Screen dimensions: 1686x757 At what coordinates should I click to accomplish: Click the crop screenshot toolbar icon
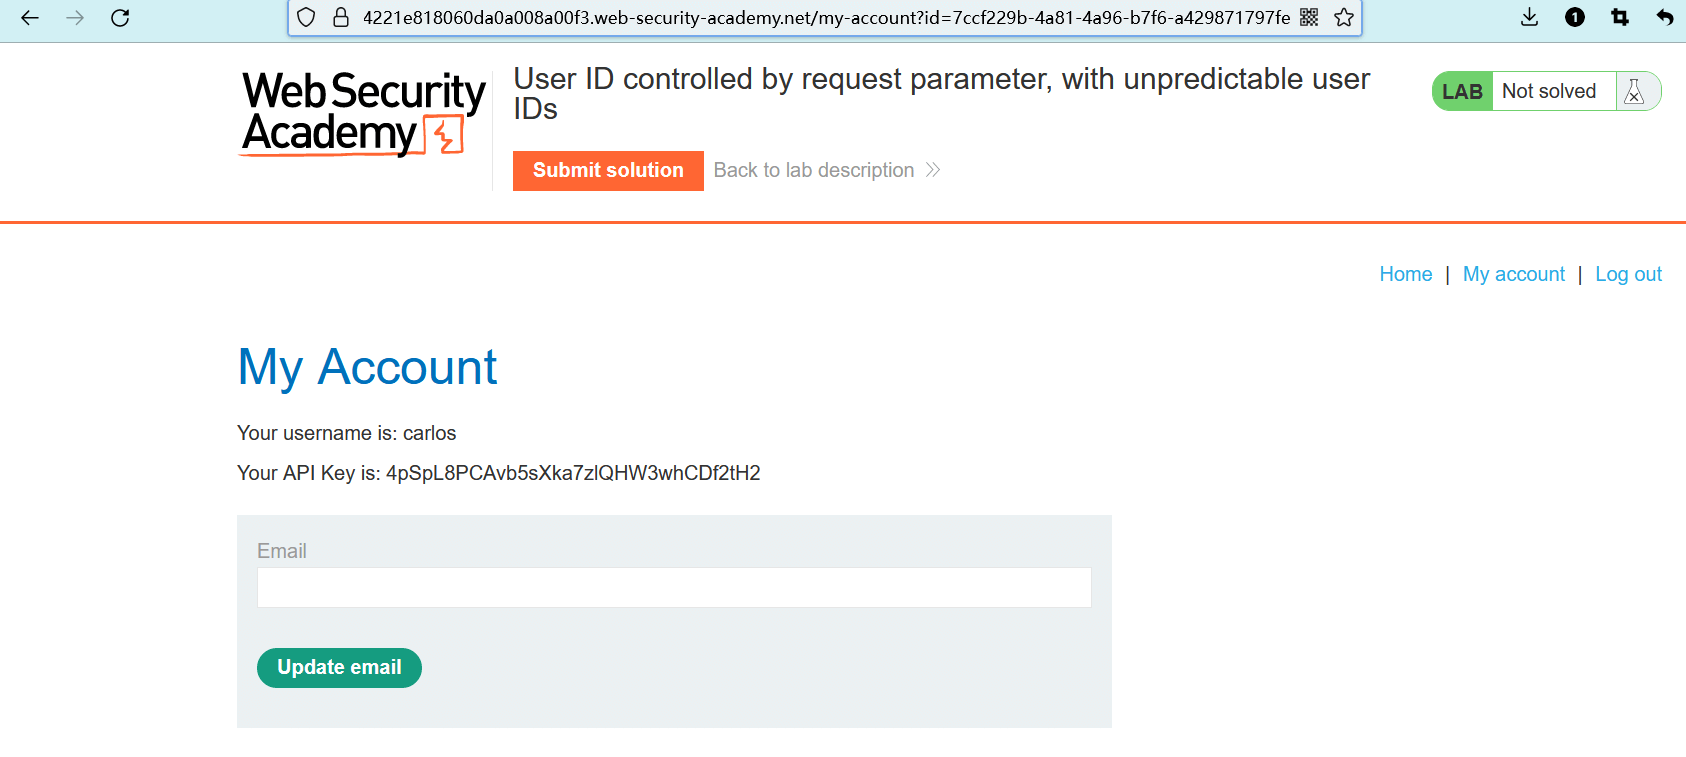click(x=1620, y=17)
